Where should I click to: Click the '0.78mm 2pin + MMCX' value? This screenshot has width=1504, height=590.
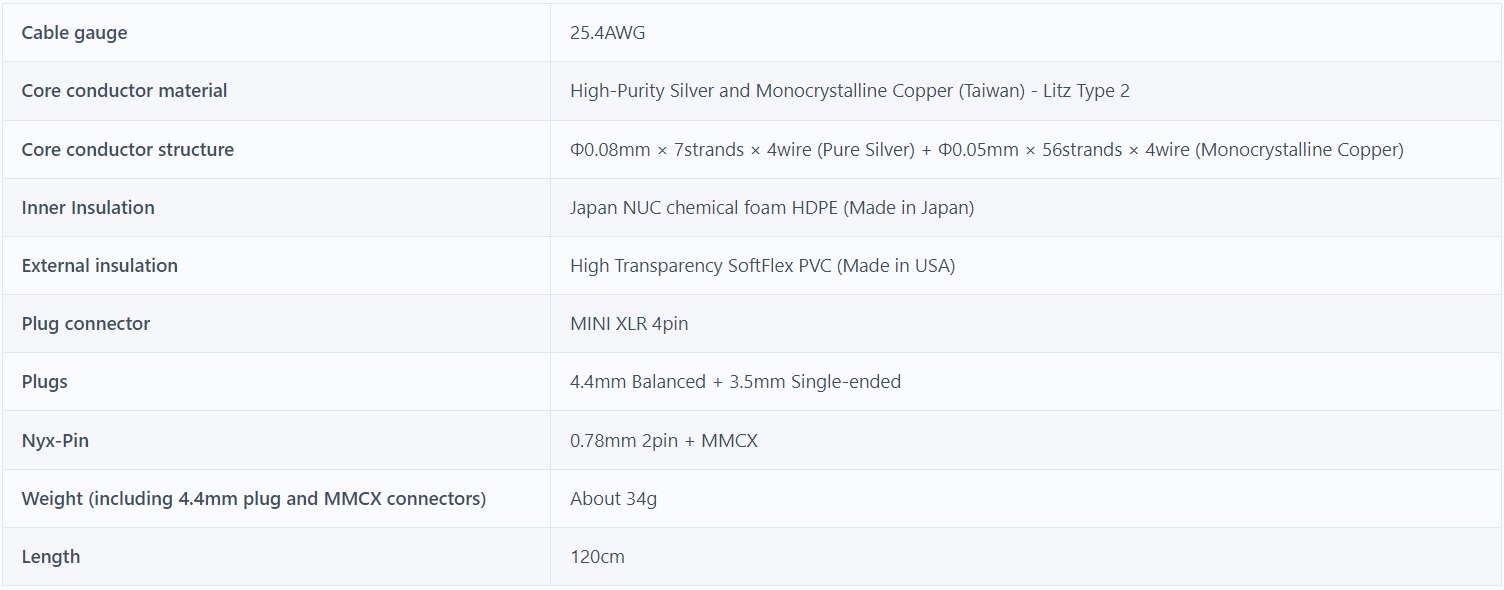pos(663,440)
